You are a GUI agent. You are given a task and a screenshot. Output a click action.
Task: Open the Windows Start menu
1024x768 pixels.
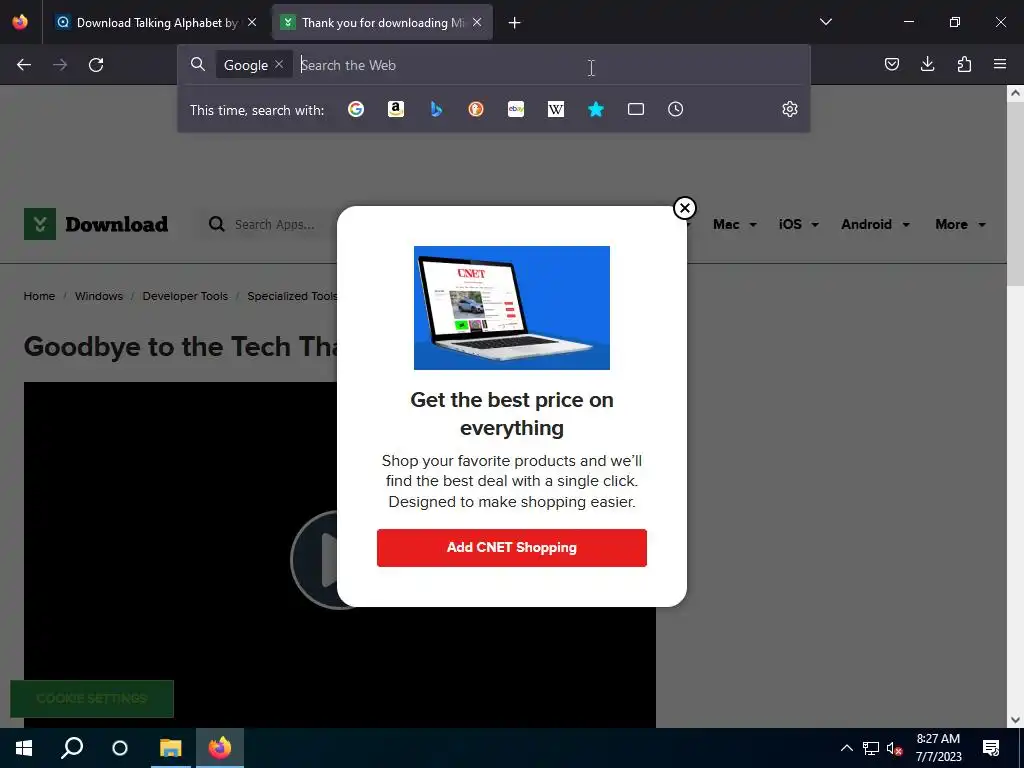pos(24,748)
